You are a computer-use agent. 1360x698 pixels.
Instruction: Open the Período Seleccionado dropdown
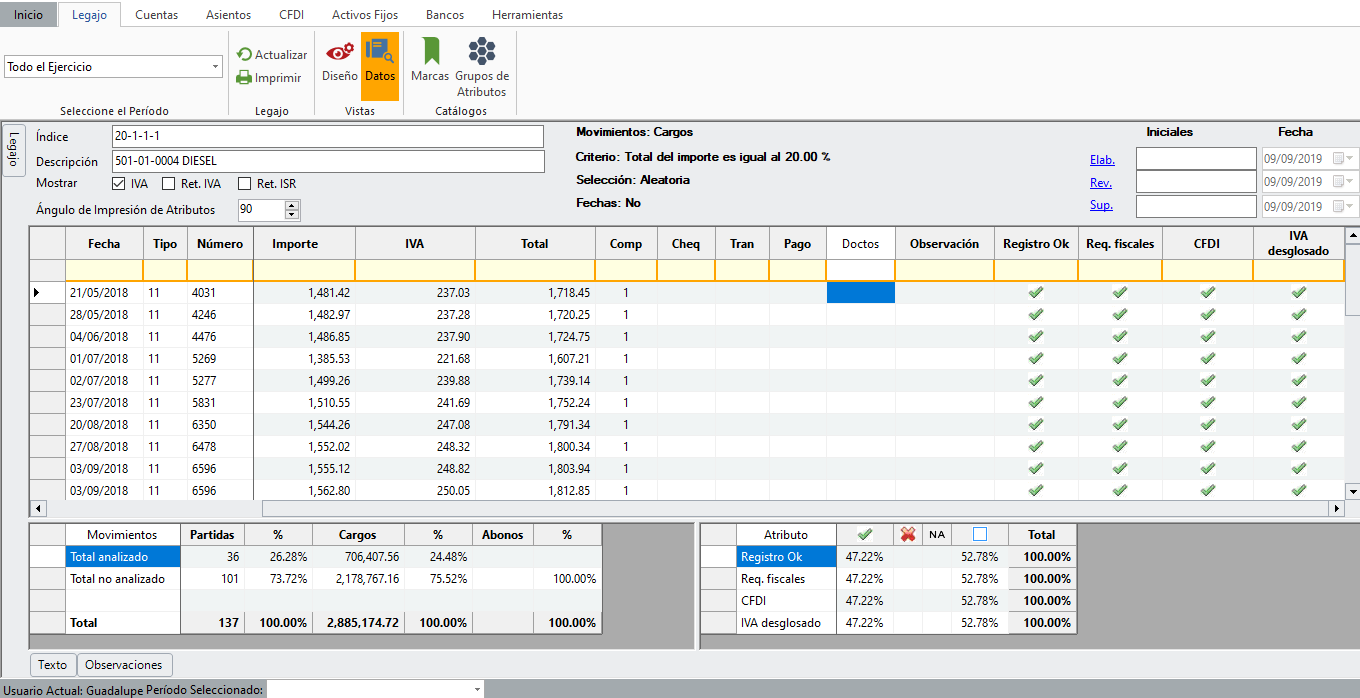point(477,690)
